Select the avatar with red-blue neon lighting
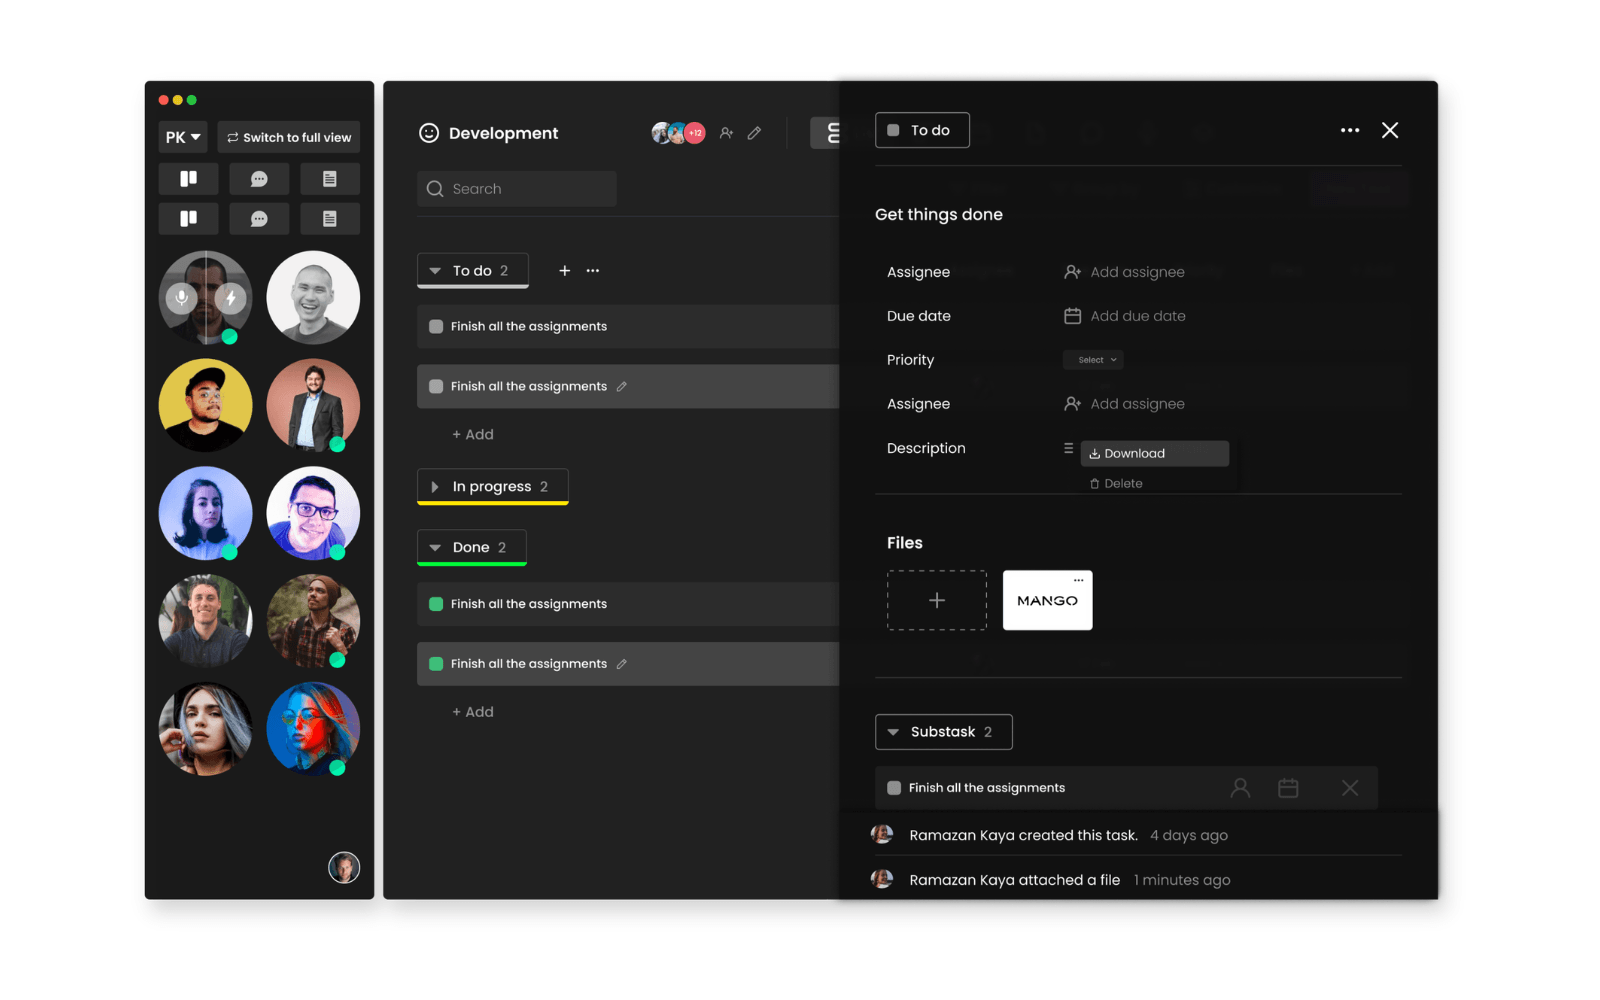Screen dimensions: 1600x1000 (313, 729)
